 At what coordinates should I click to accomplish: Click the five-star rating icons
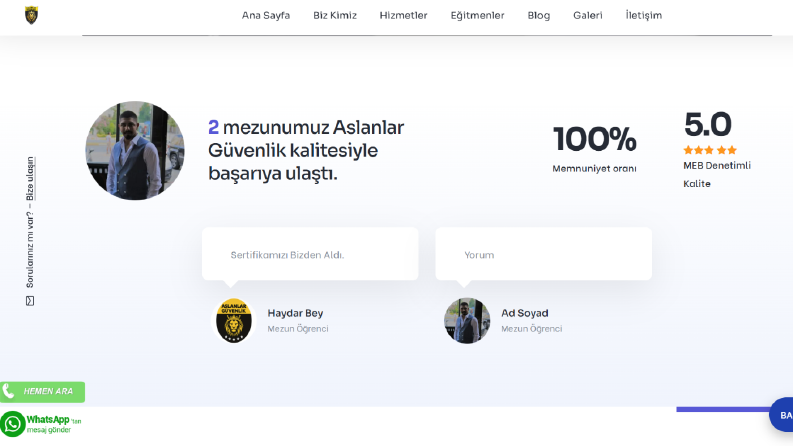(710, 150)
